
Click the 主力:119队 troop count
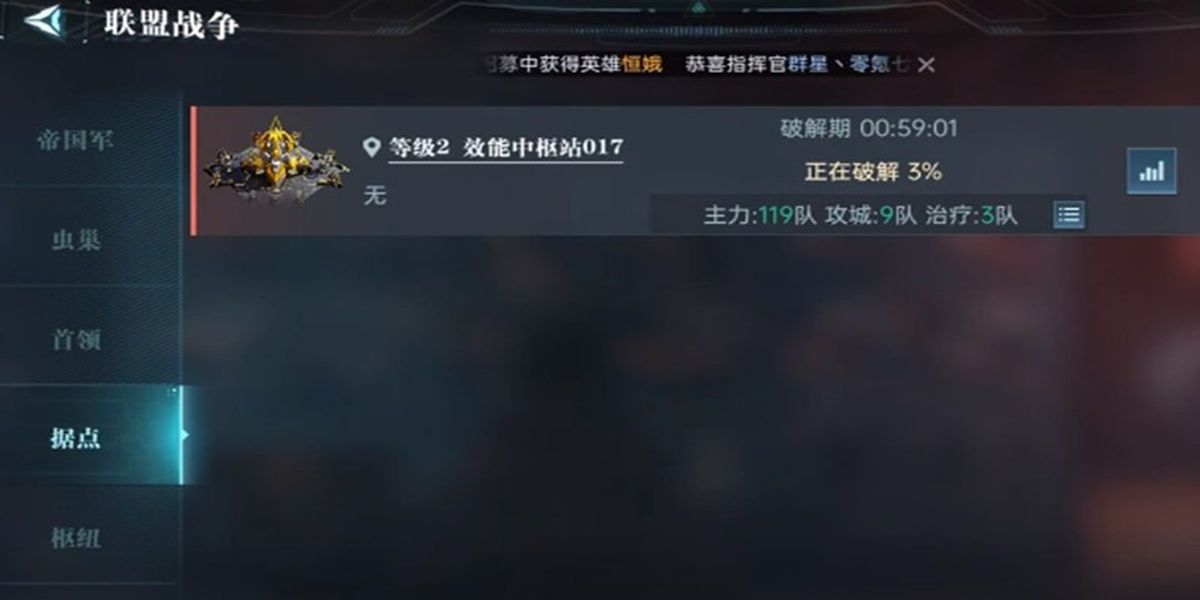tap(760, 215)
